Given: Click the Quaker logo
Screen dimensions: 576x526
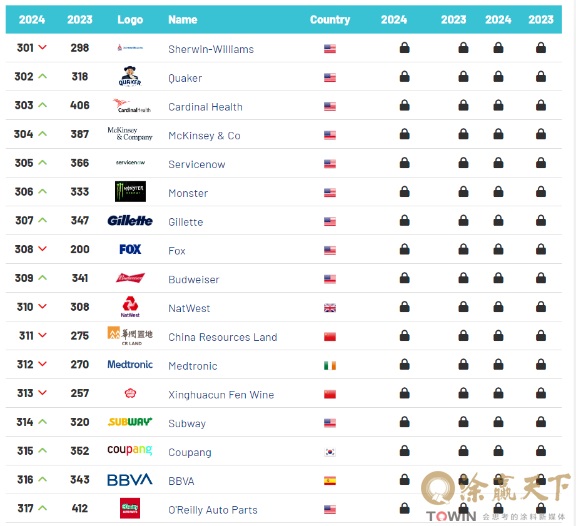Looking at the screenshot, I should point(130,76).
